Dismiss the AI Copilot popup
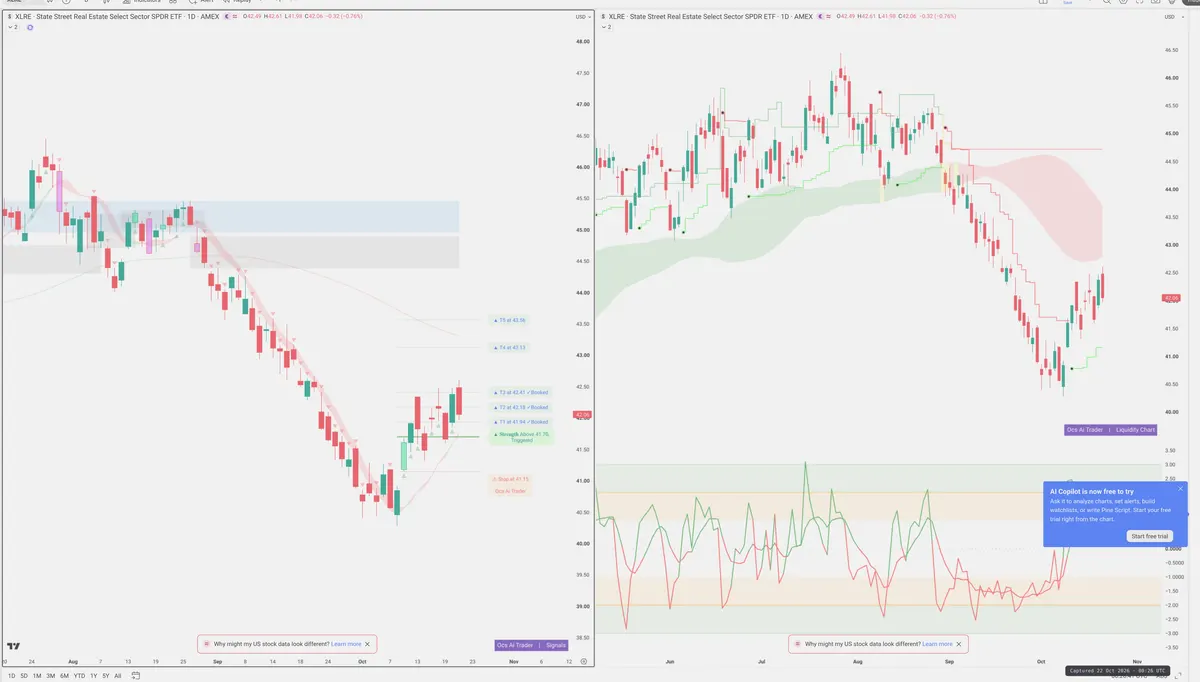1200x682 pixels. coord(1180,489)
